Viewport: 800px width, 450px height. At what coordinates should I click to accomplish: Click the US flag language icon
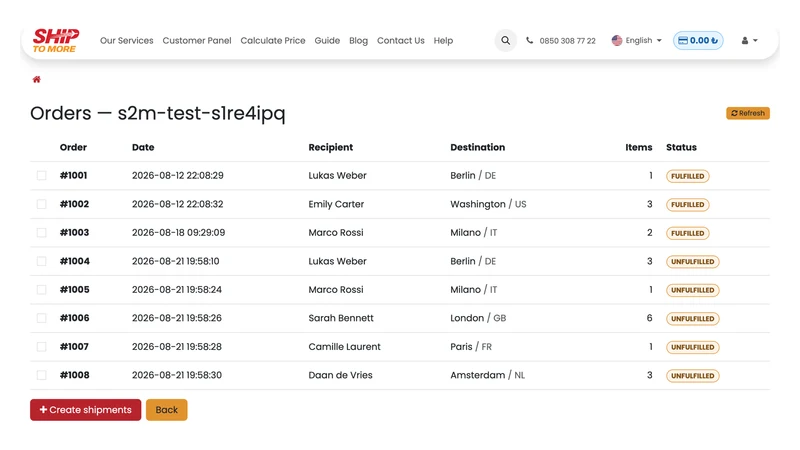tap(617, 40)
